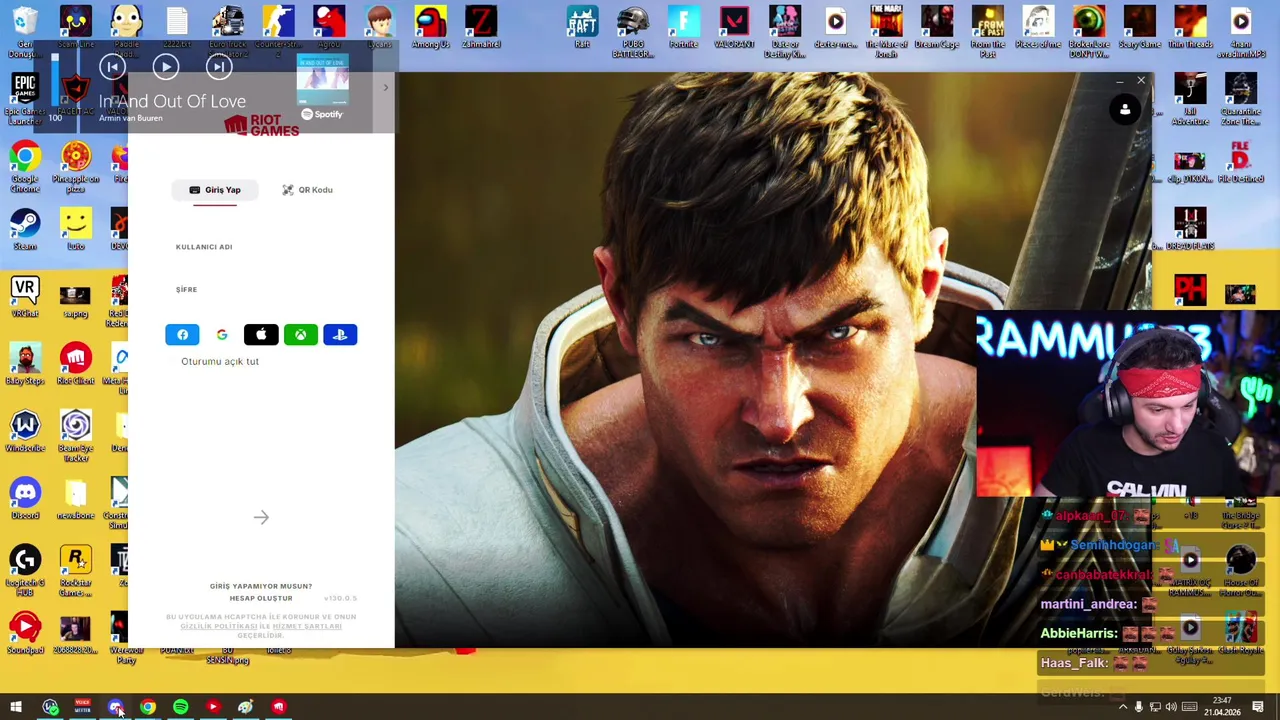Show hidden system tray icons

point(1122,707)
